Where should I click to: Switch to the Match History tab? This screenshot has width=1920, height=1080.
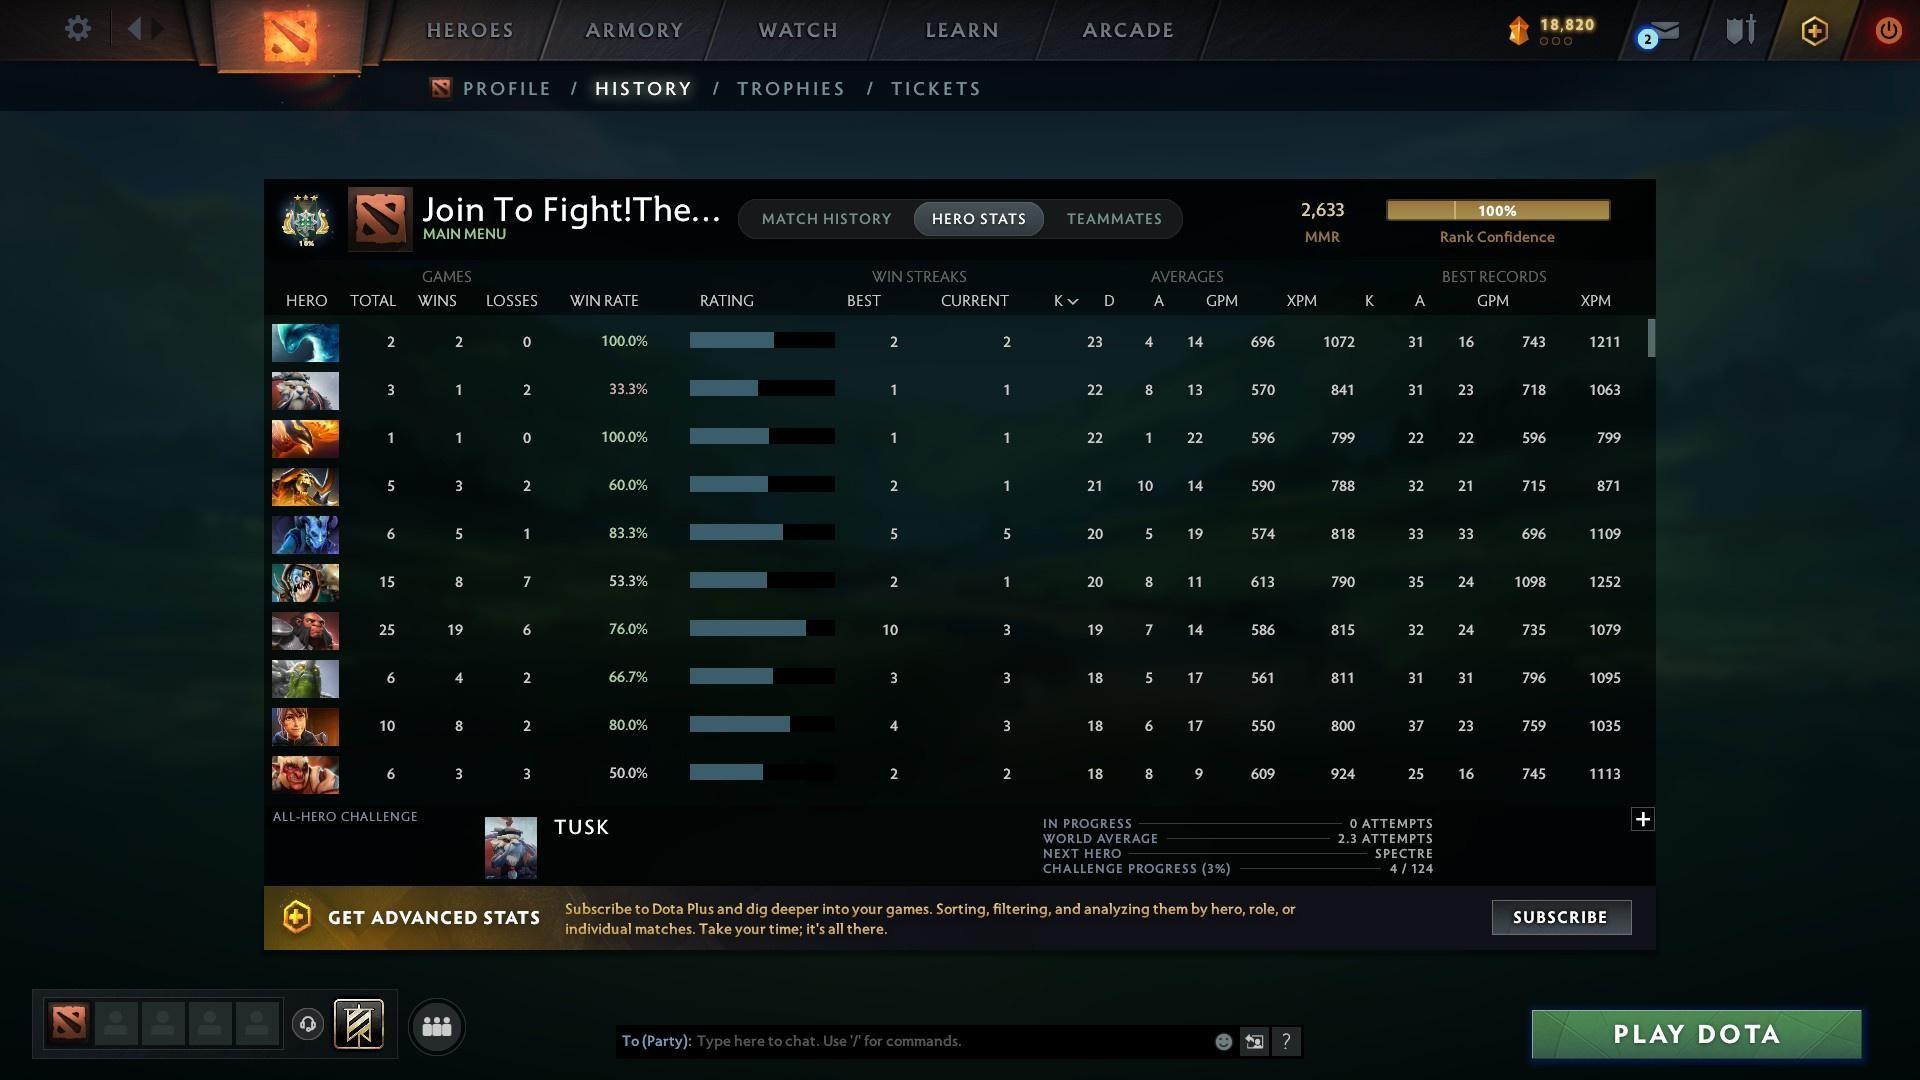[826, 218]
